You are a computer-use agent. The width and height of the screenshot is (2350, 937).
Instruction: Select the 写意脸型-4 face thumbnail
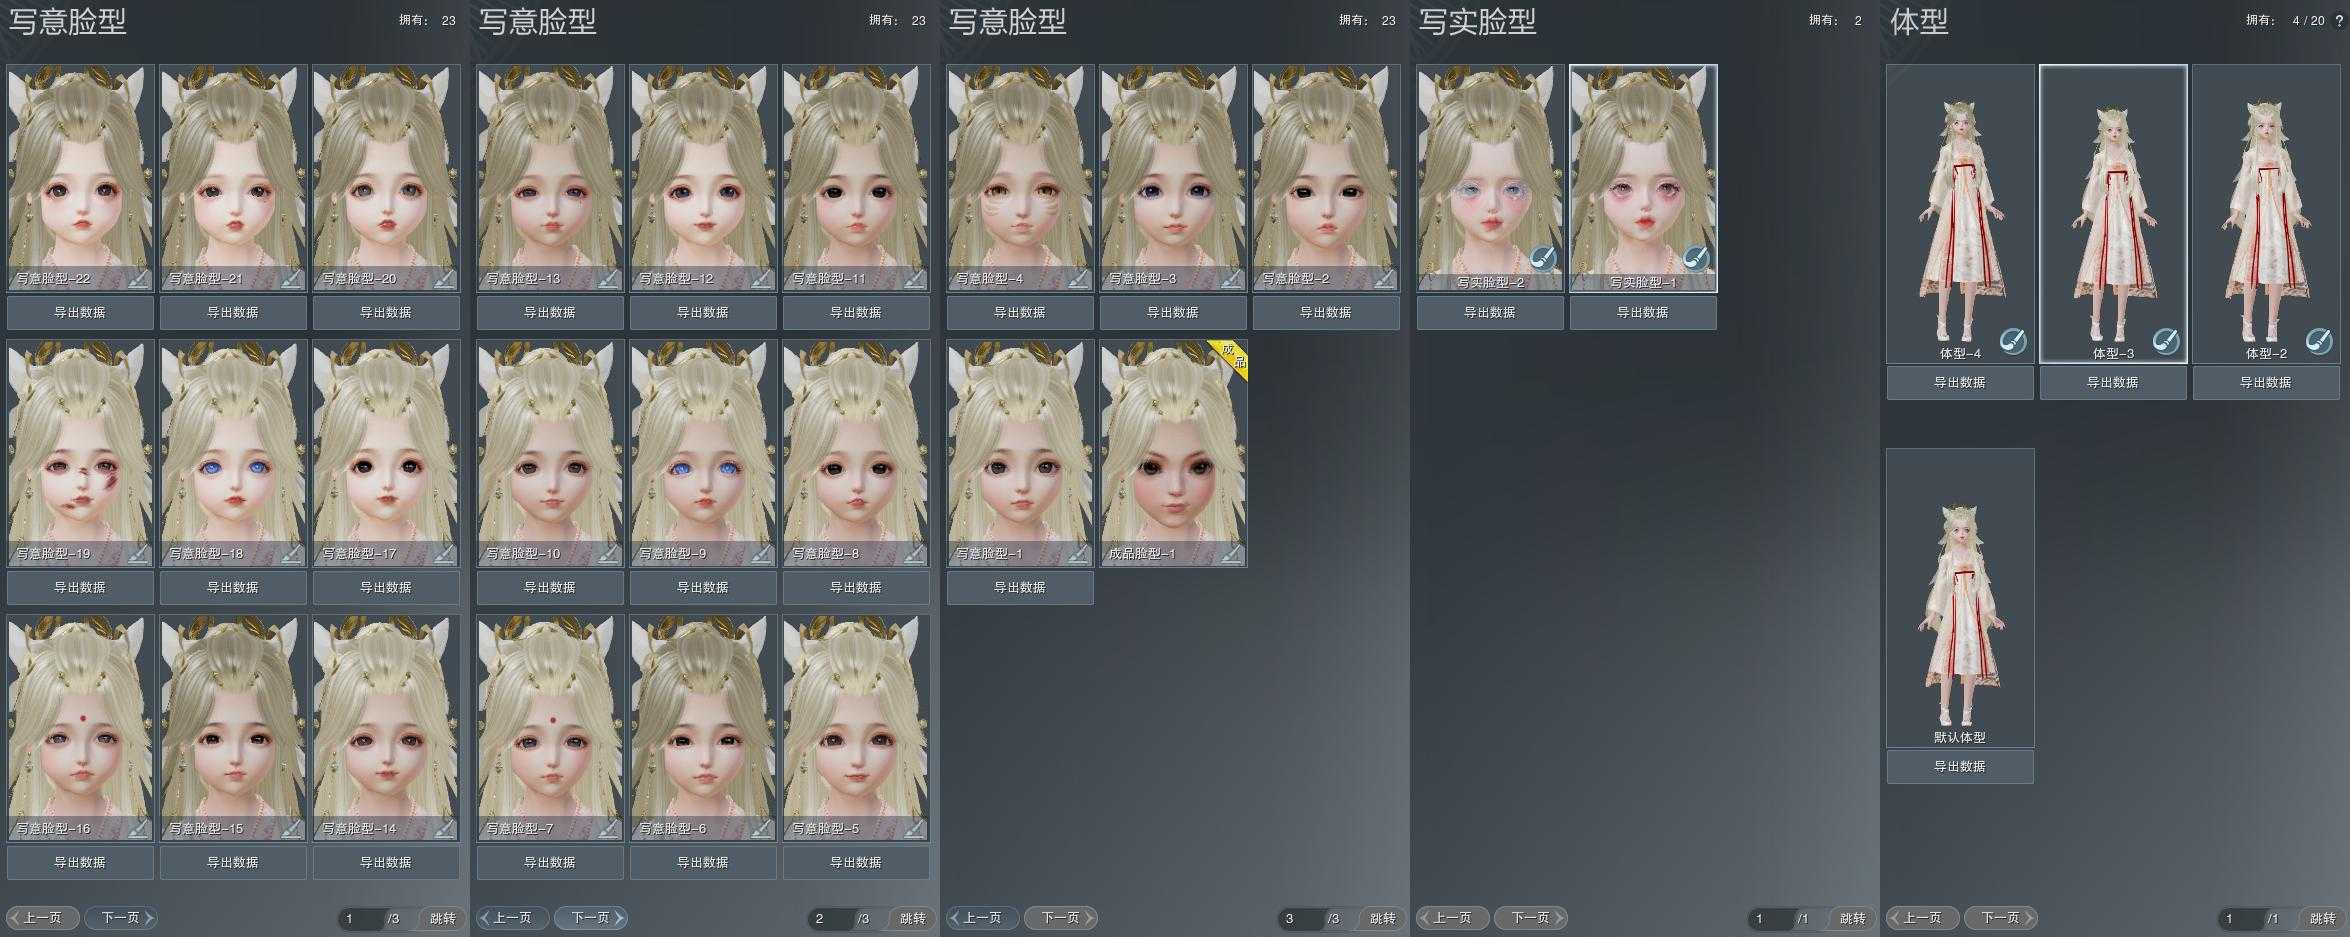tap(1020, 175)
